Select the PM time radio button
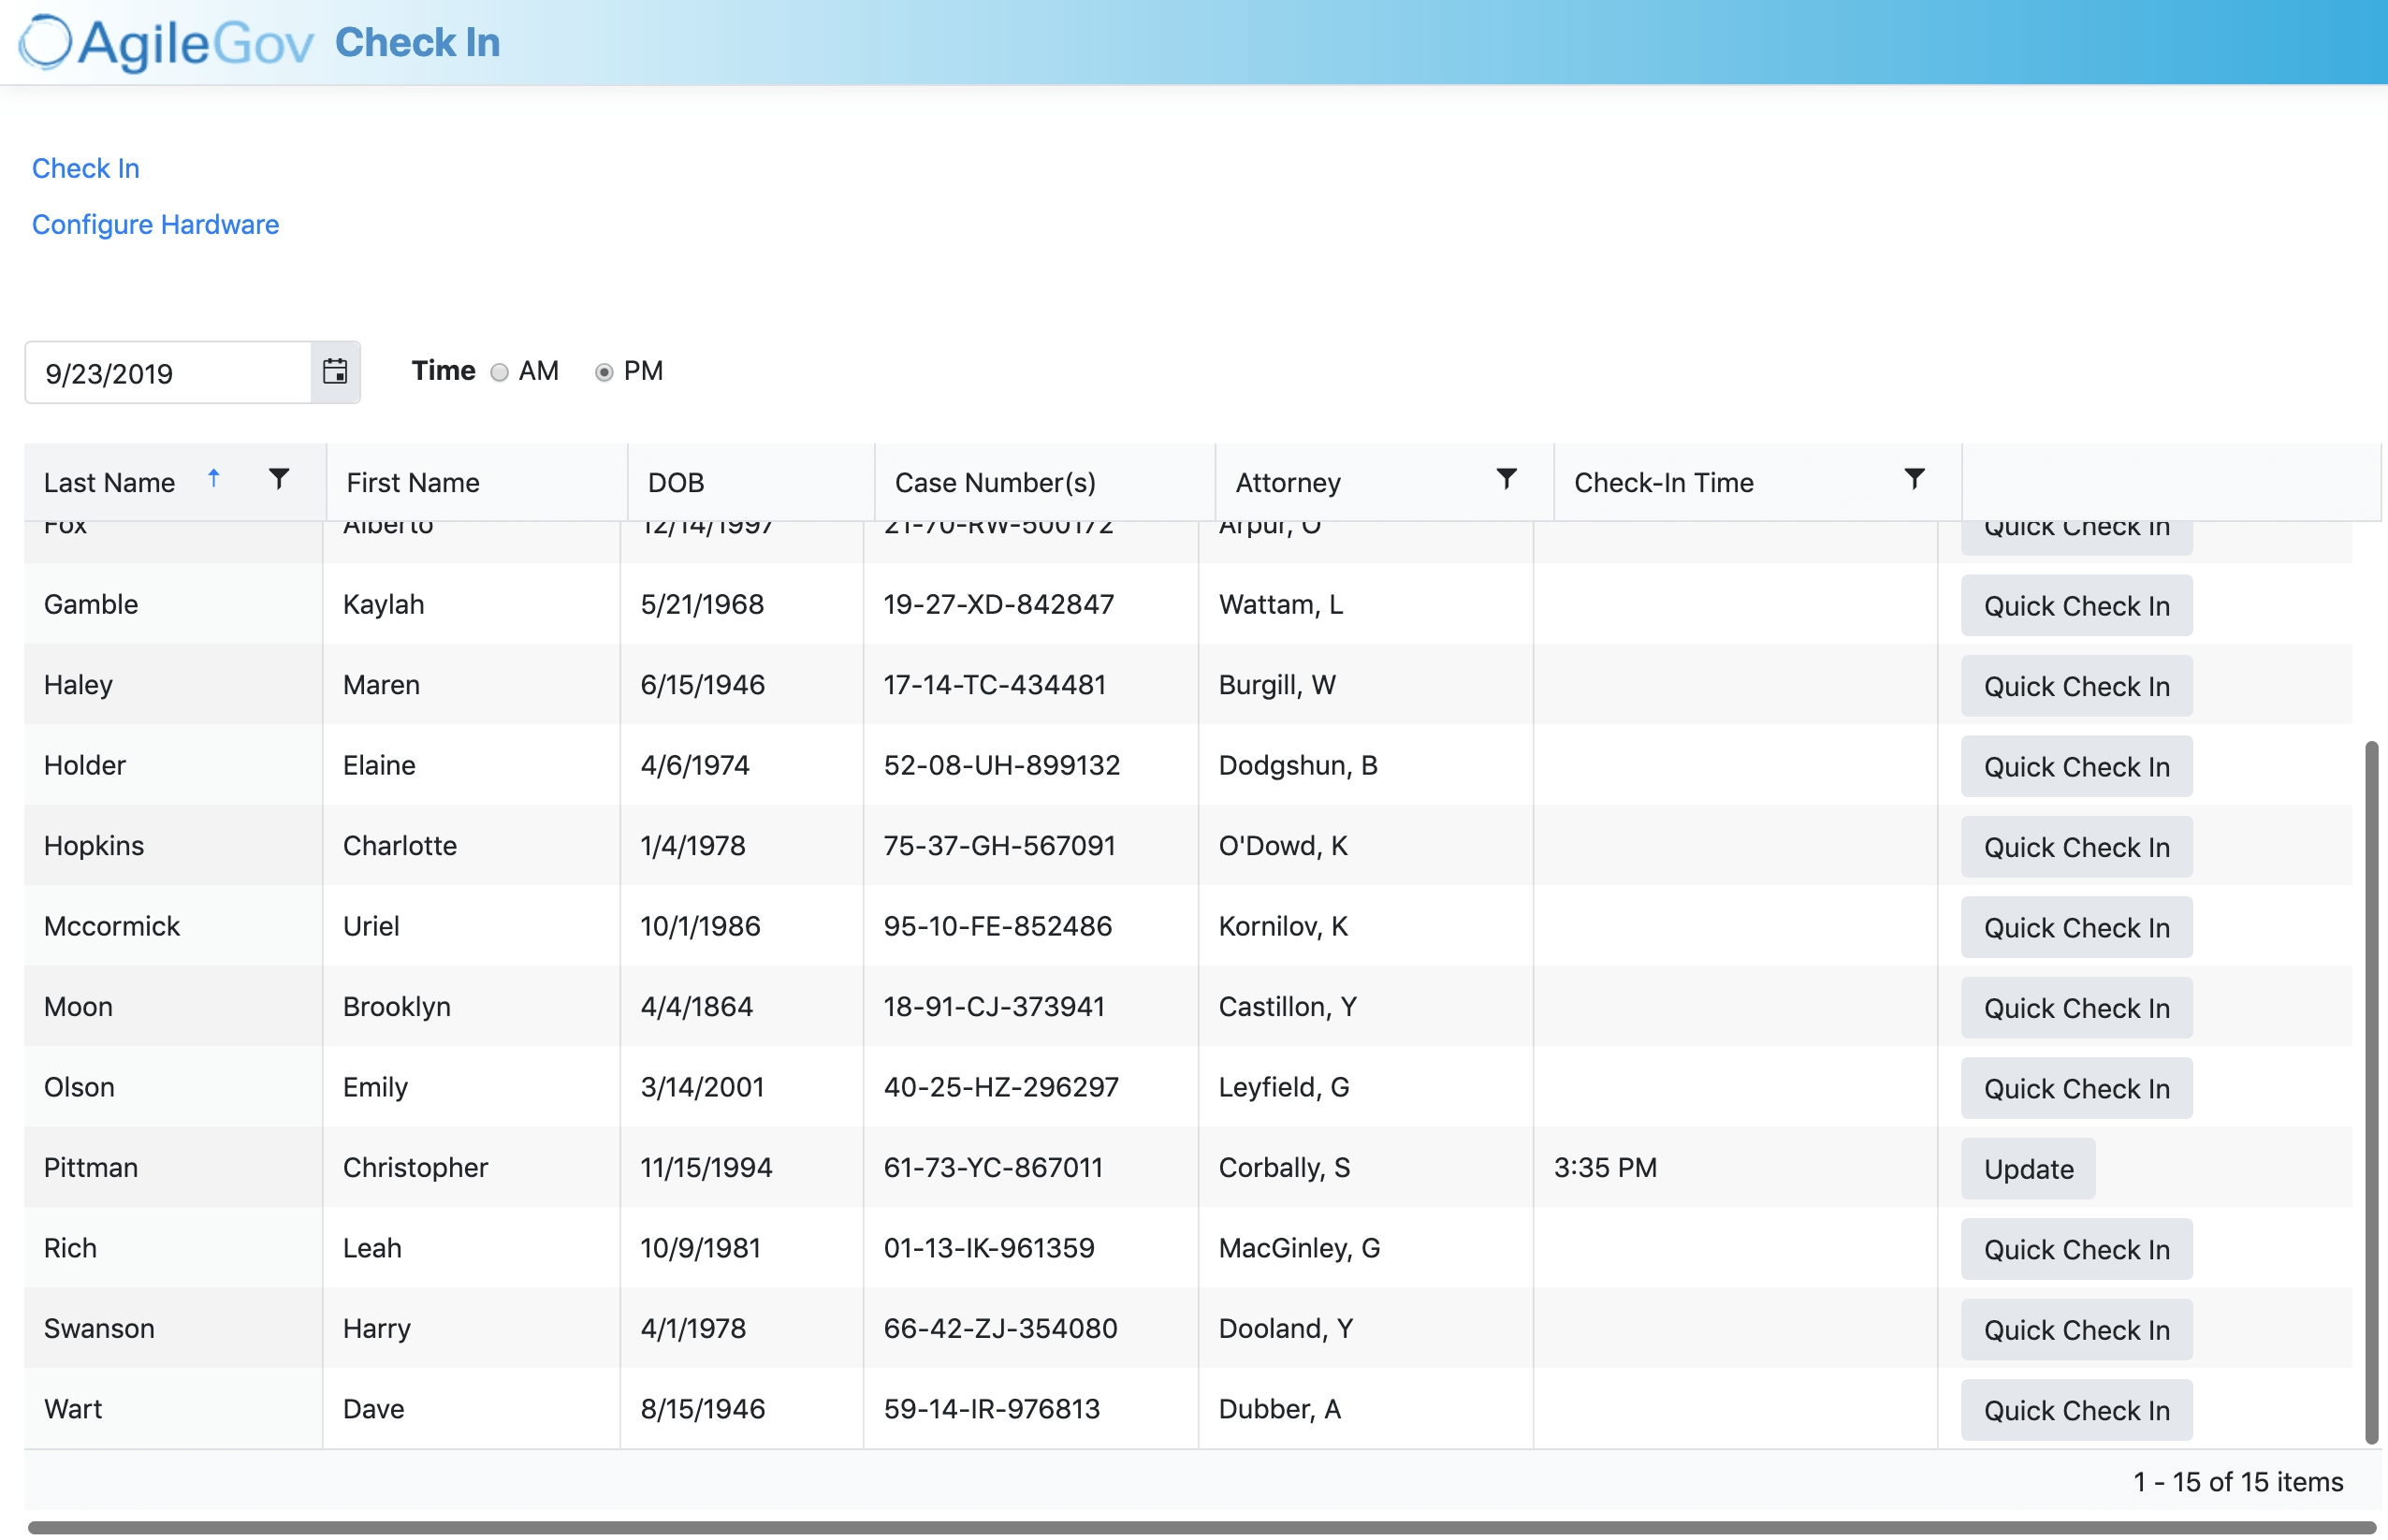2388x1540 pixels. pos(604,372)
